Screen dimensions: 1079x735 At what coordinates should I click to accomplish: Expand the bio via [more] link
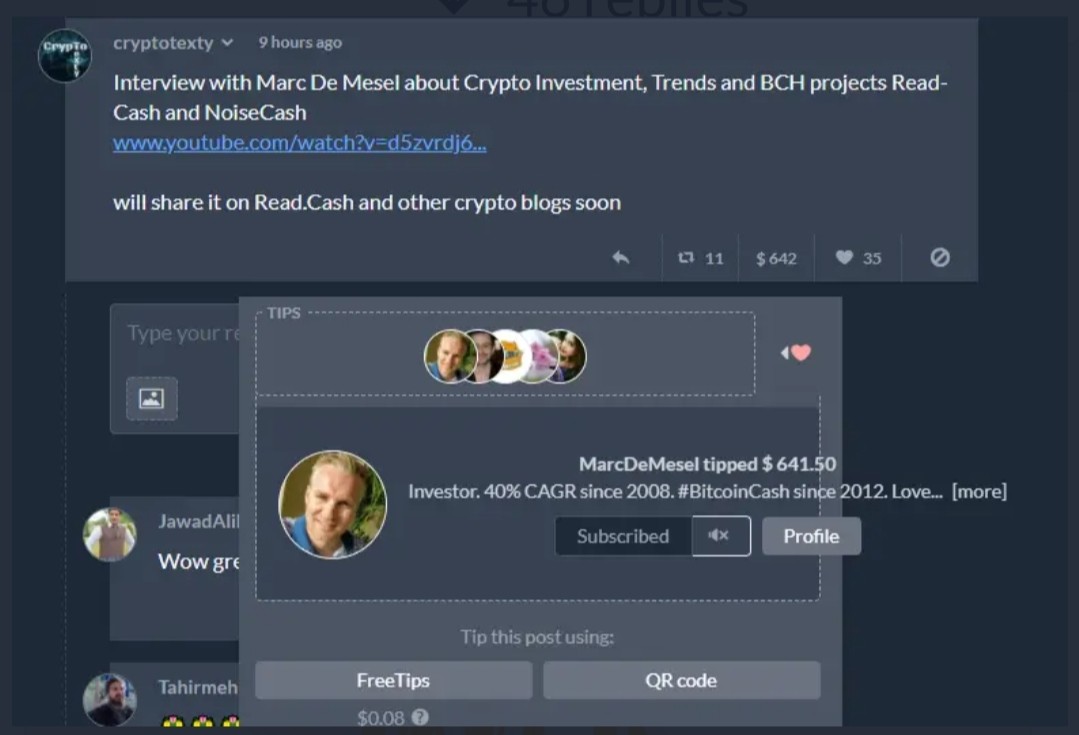[x=979, y=491]
